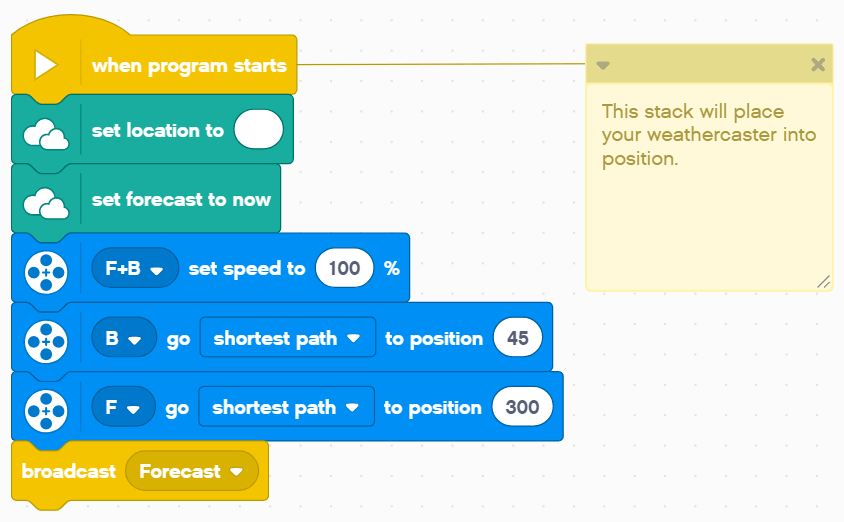
Task: Click the cloud icon on set location block
Action: pos(46,131)
